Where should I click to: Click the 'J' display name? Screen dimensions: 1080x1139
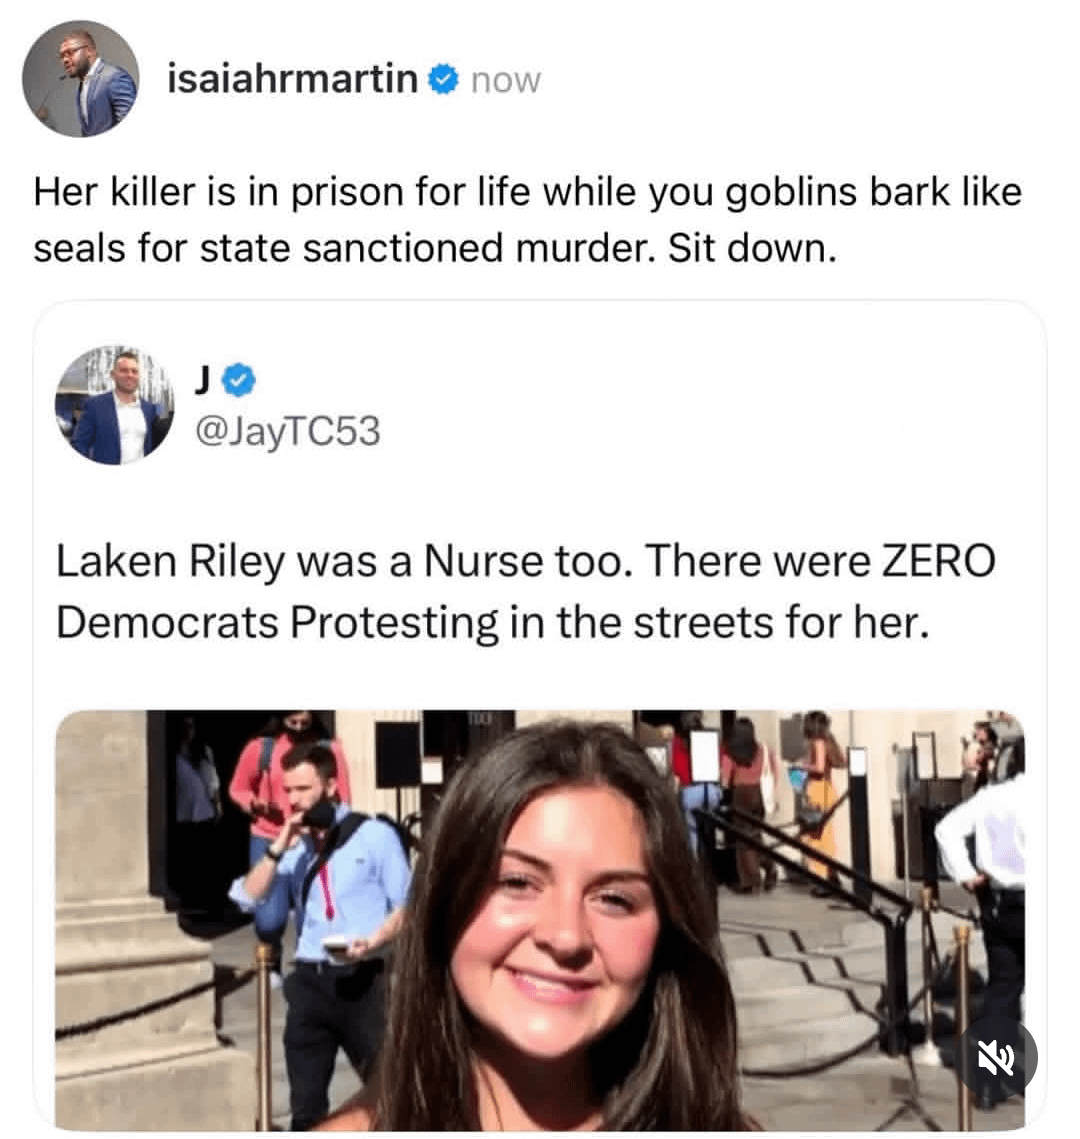[204, 381]
